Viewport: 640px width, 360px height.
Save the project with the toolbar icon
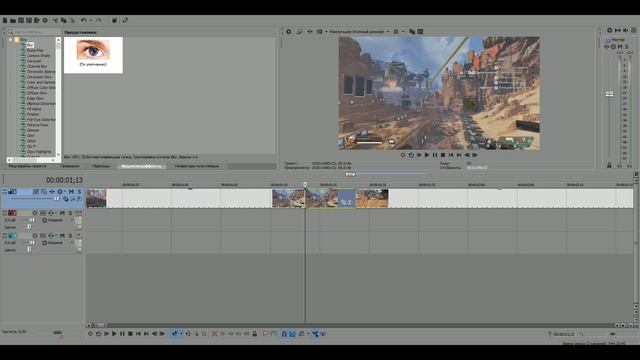point(21,20)
